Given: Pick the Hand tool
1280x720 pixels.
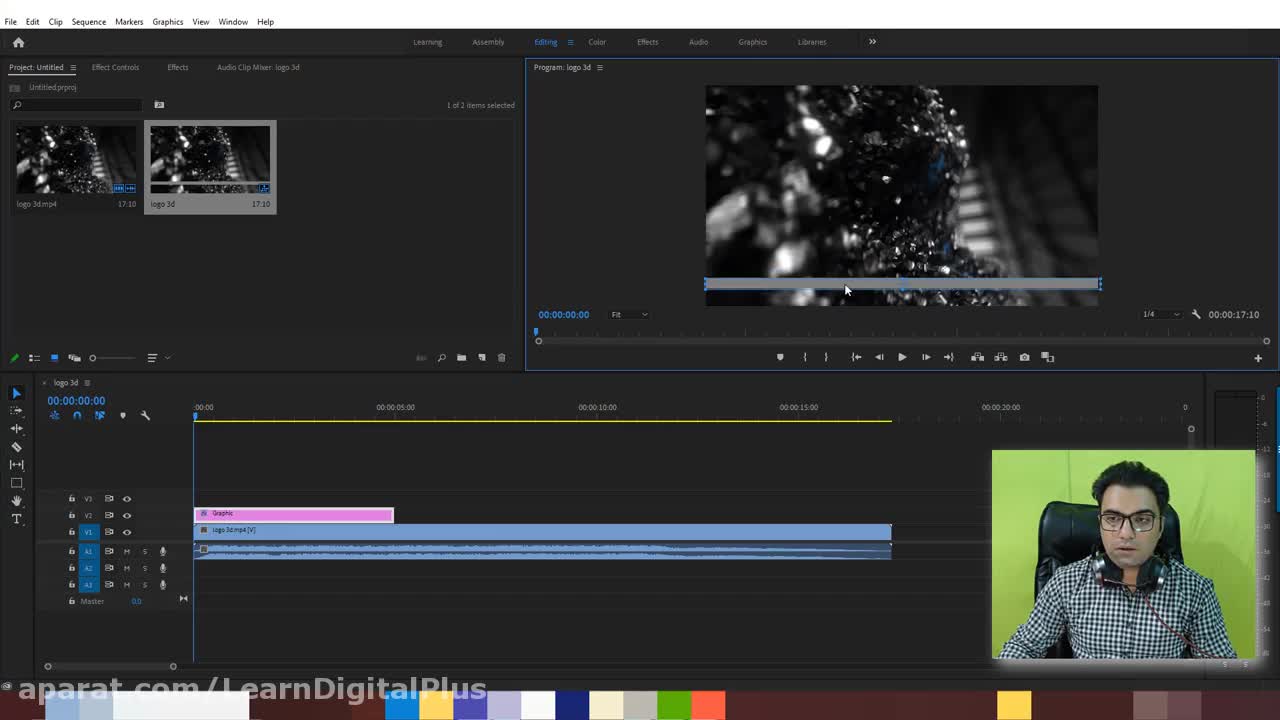Looking at the screenshot, I should point(16,501).
